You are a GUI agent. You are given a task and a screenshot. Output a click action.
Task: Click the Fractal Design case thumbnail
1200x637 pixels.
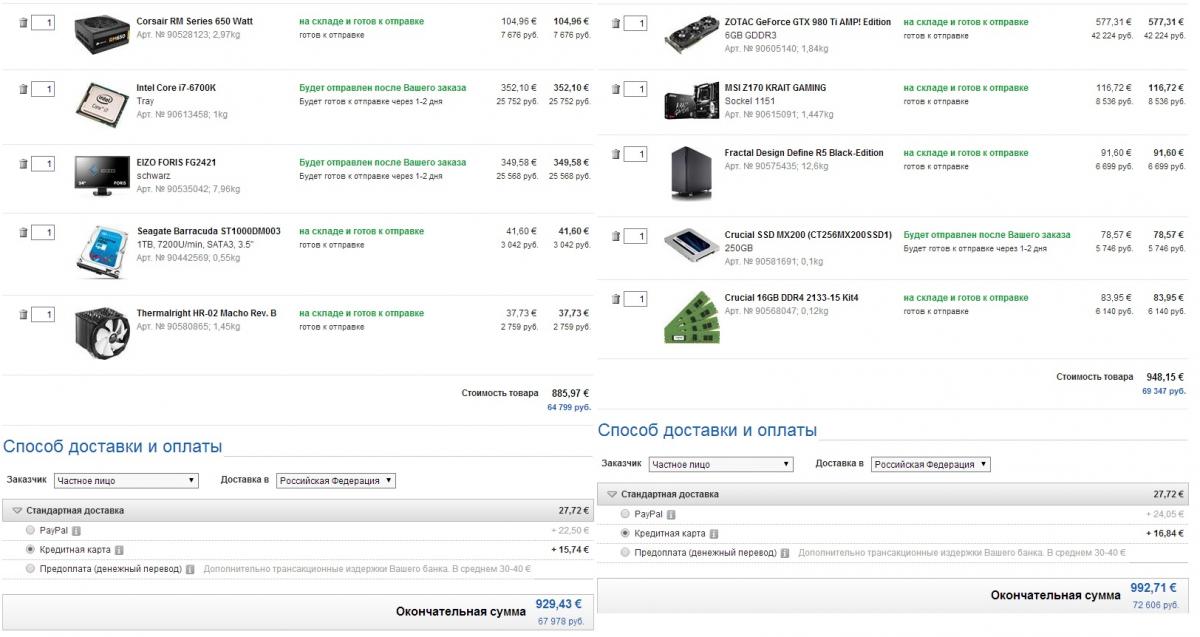click(692, 173)
